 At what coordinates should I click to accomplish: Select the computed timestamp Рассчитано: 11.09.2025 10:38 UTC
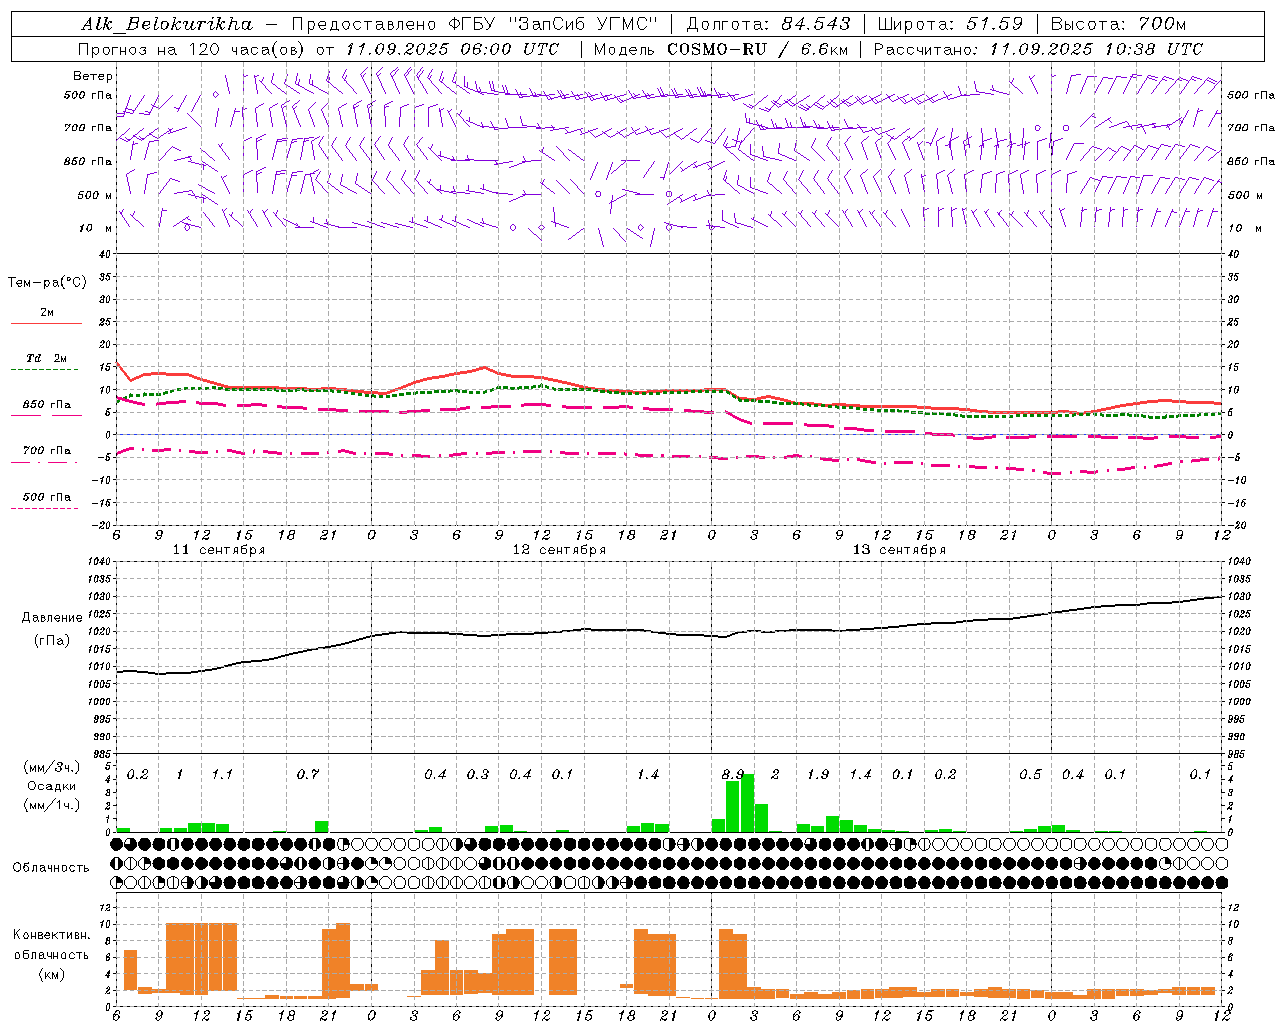coord(1038,49)
